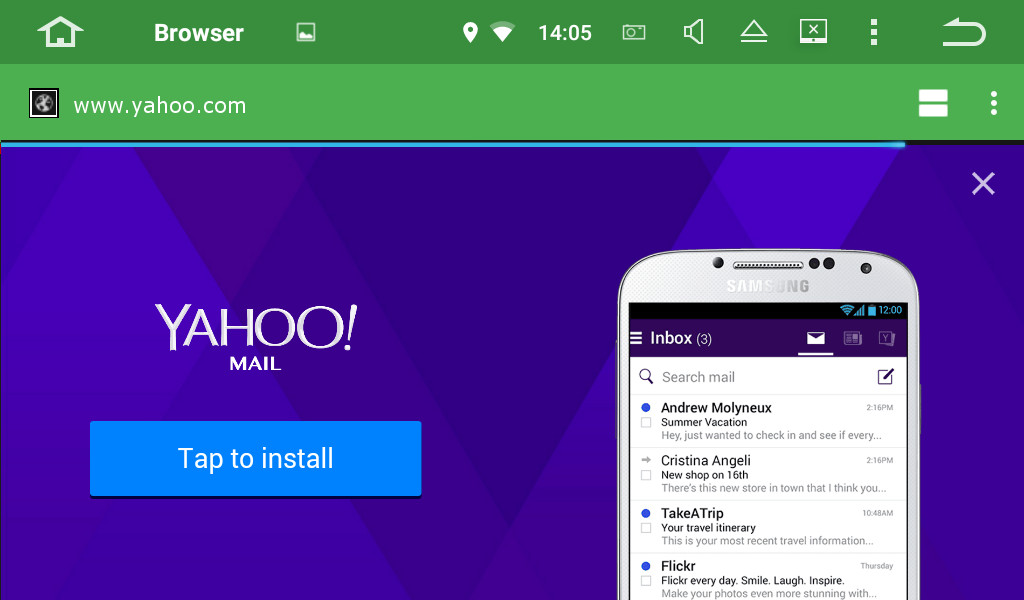Go to the Android home screen
Image resolution: width=1024 pixels, height=600 pixels.
point(60,32)
